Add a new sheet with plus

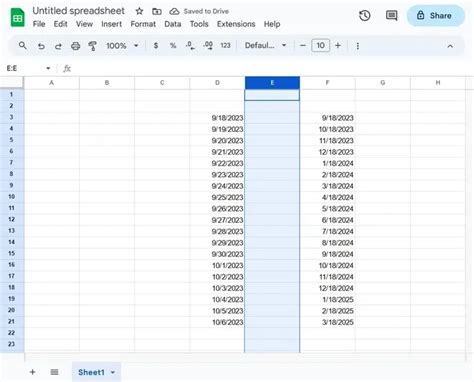point(32,372)
